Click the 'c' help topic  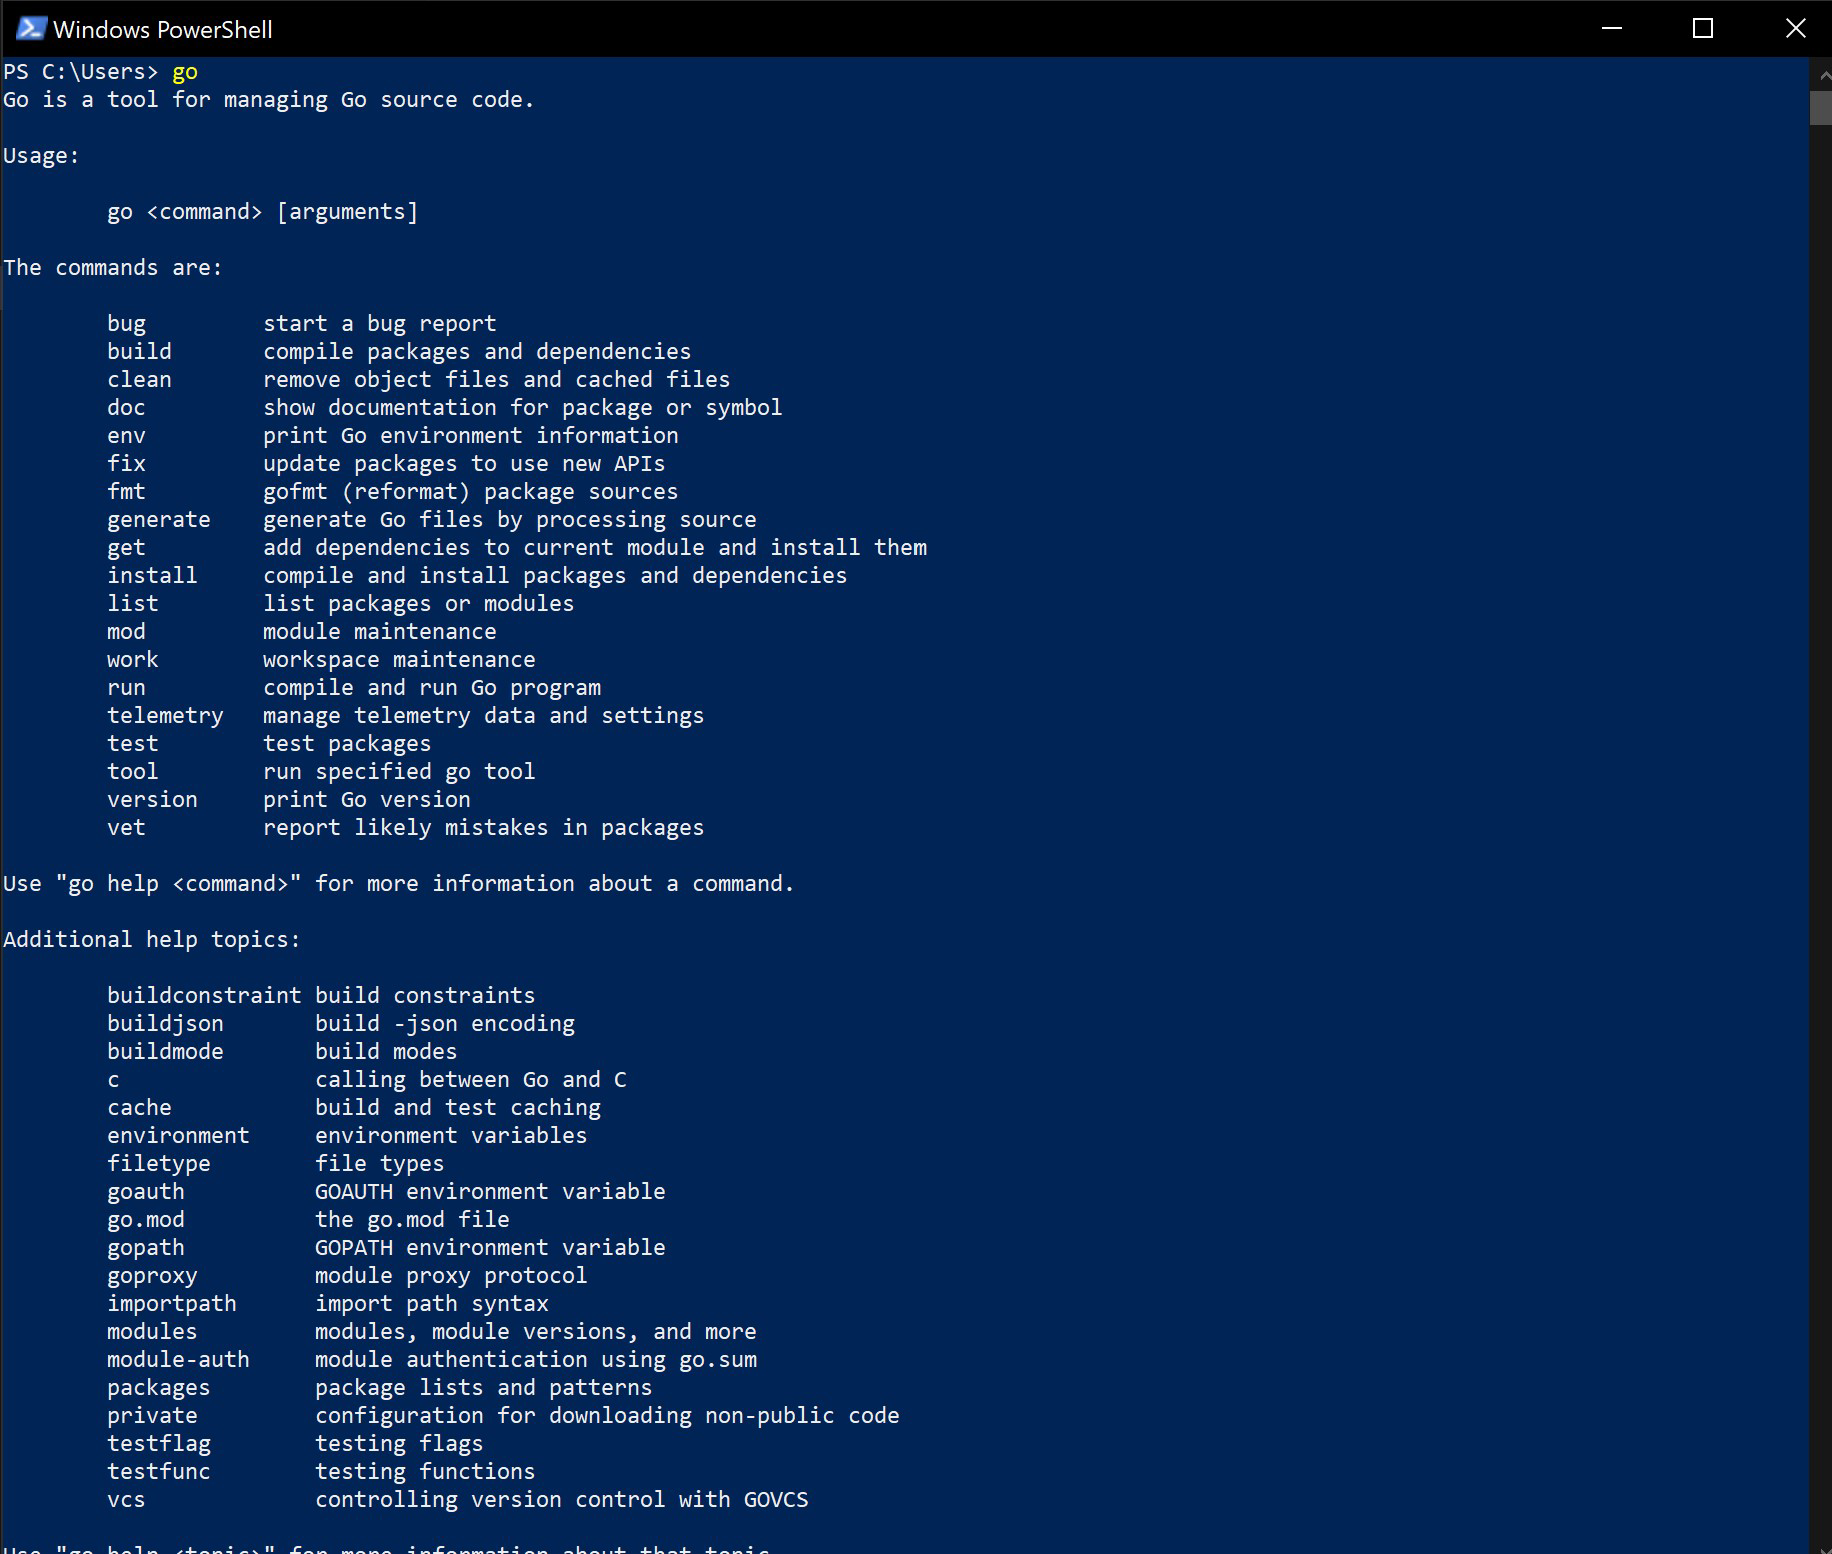click(113, 1080)
